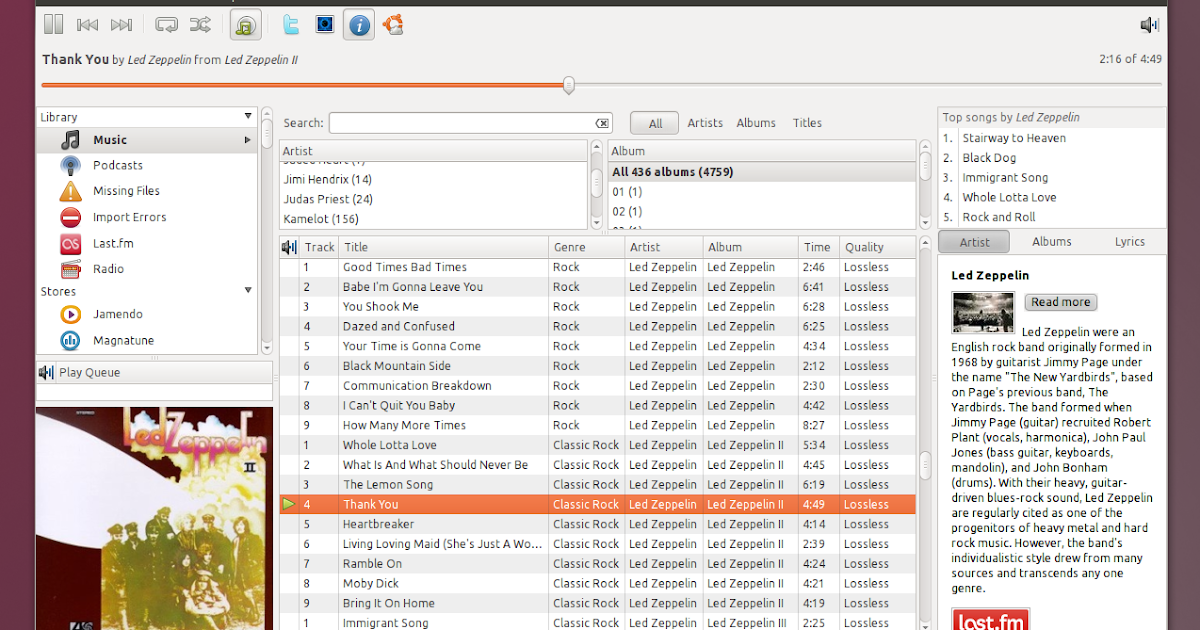
Task: Open the lost.fm link
Action: click(990, 619)
